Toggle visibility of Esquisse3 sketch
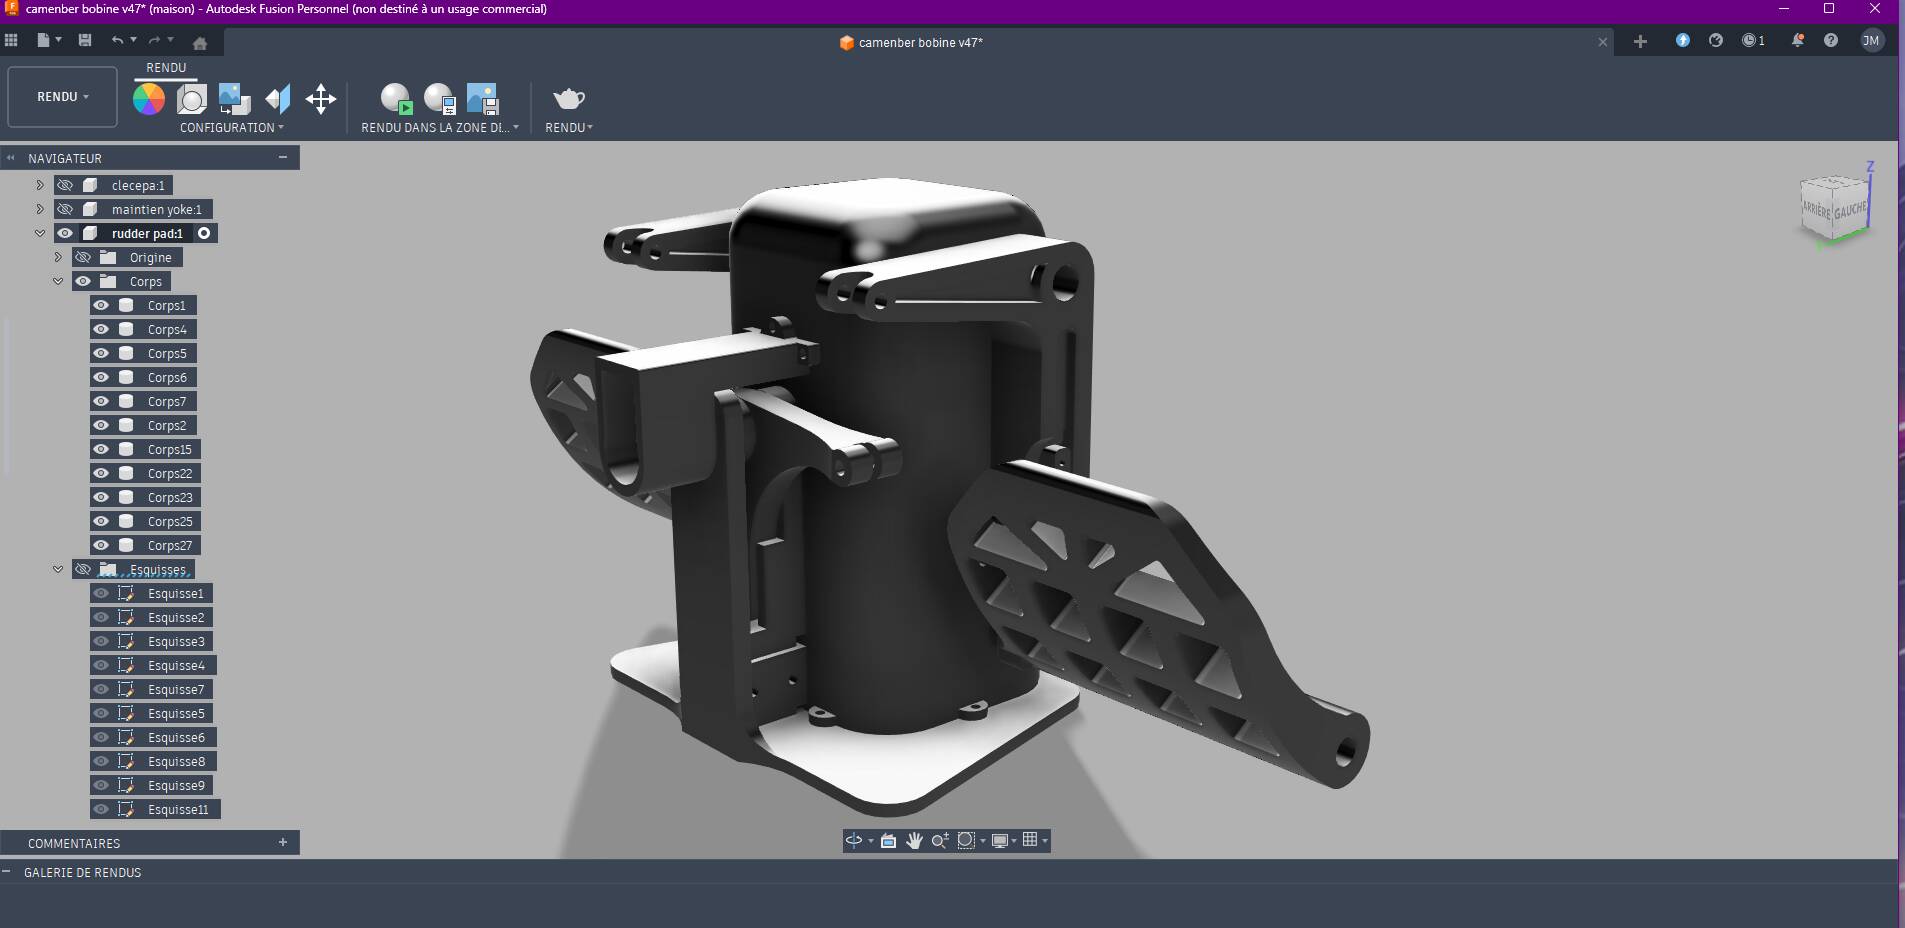Viewport: 1905px width, 928px height. point(101,641)
